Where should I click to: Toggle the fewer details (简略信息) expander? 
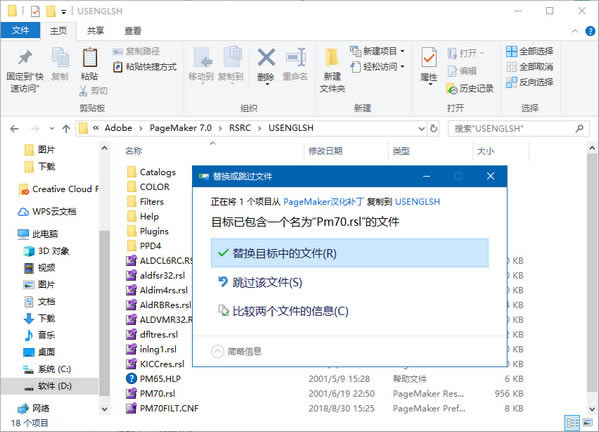coord(236,351)
